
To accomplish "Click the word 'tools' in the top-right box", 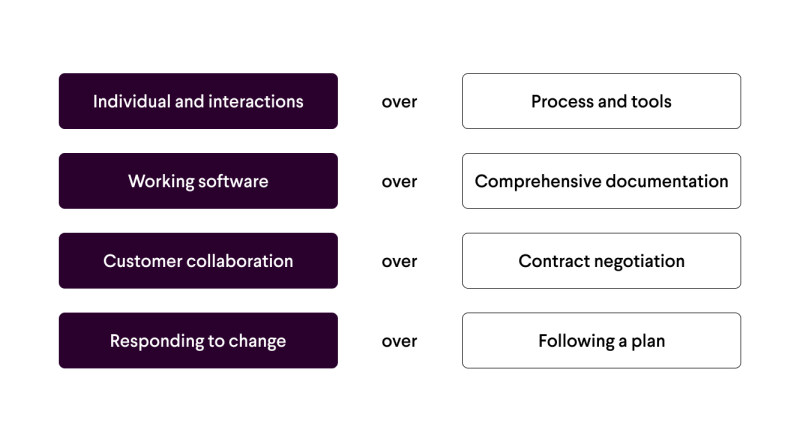I will click(651, 101).
